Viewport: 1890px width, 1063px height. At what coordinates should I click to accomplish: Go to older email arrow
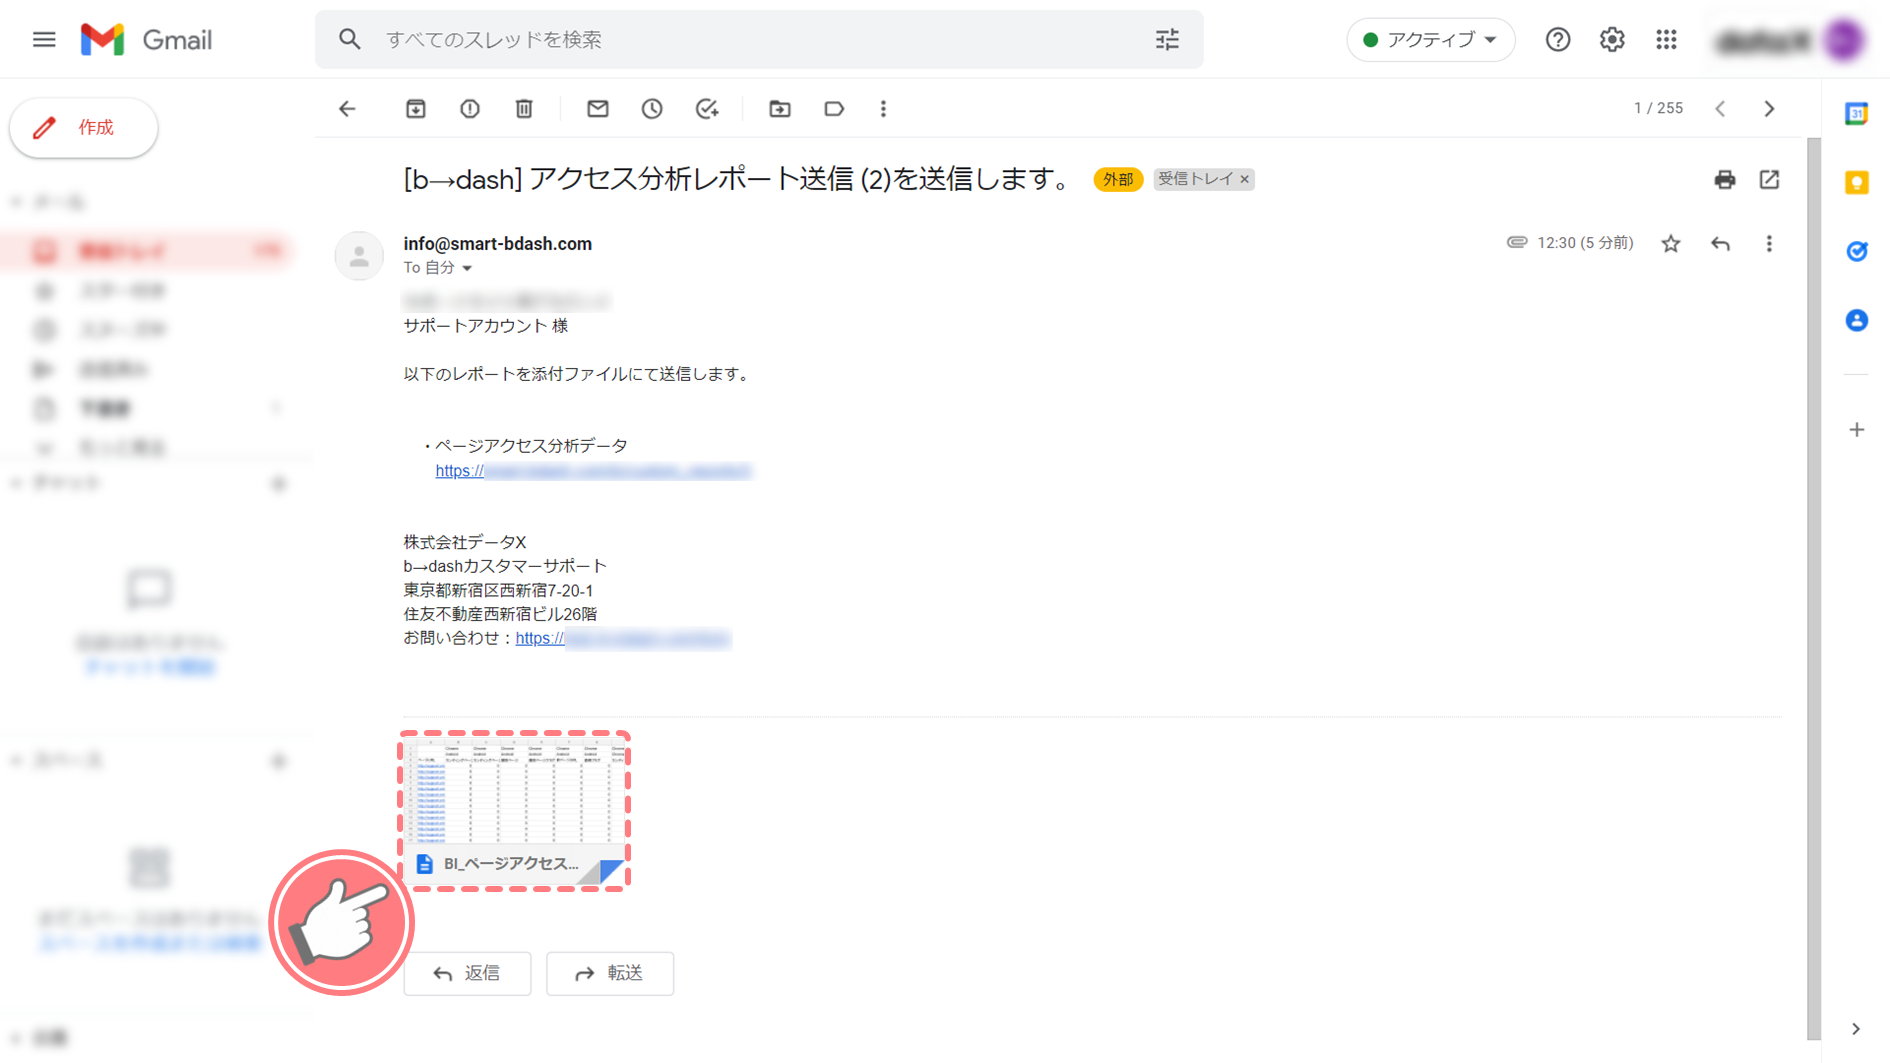coord(1769,108)
